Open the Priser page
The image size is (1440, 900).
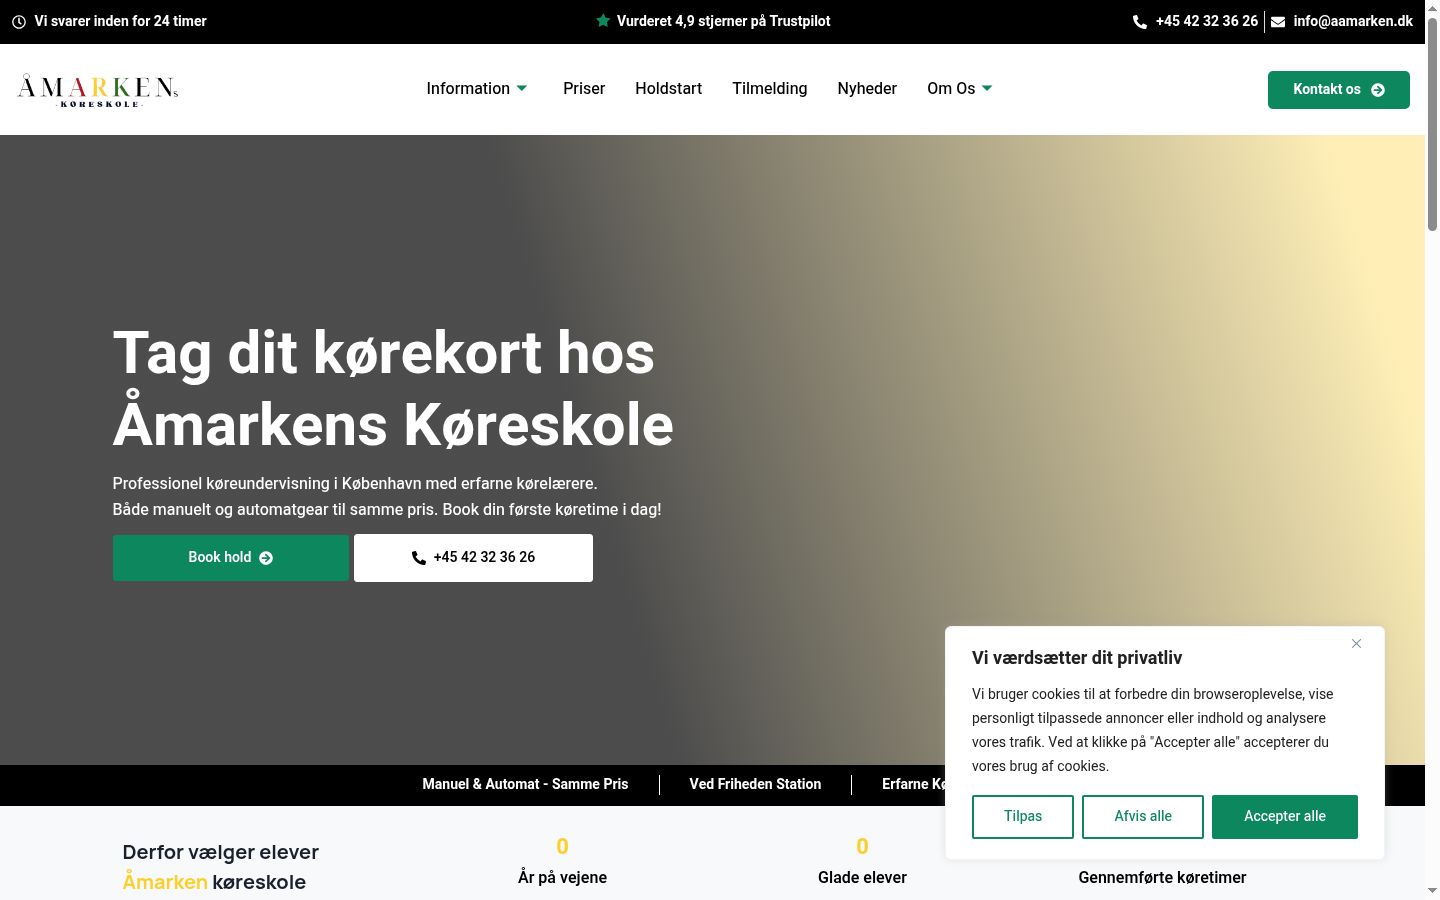pyautogui.click(x=584, y=88)
